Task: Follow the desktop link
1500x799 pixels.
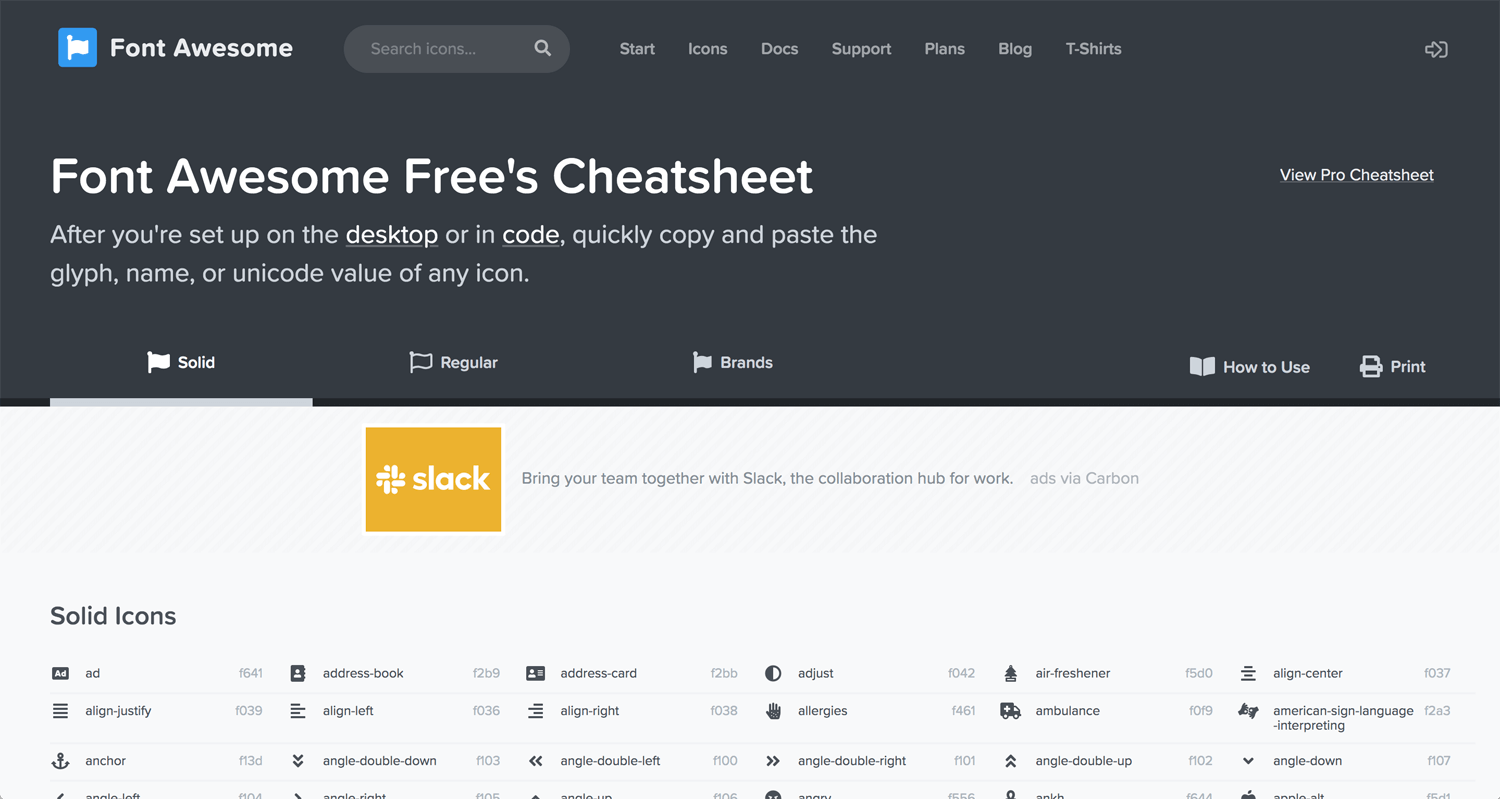Action: [x=392, y=235]
